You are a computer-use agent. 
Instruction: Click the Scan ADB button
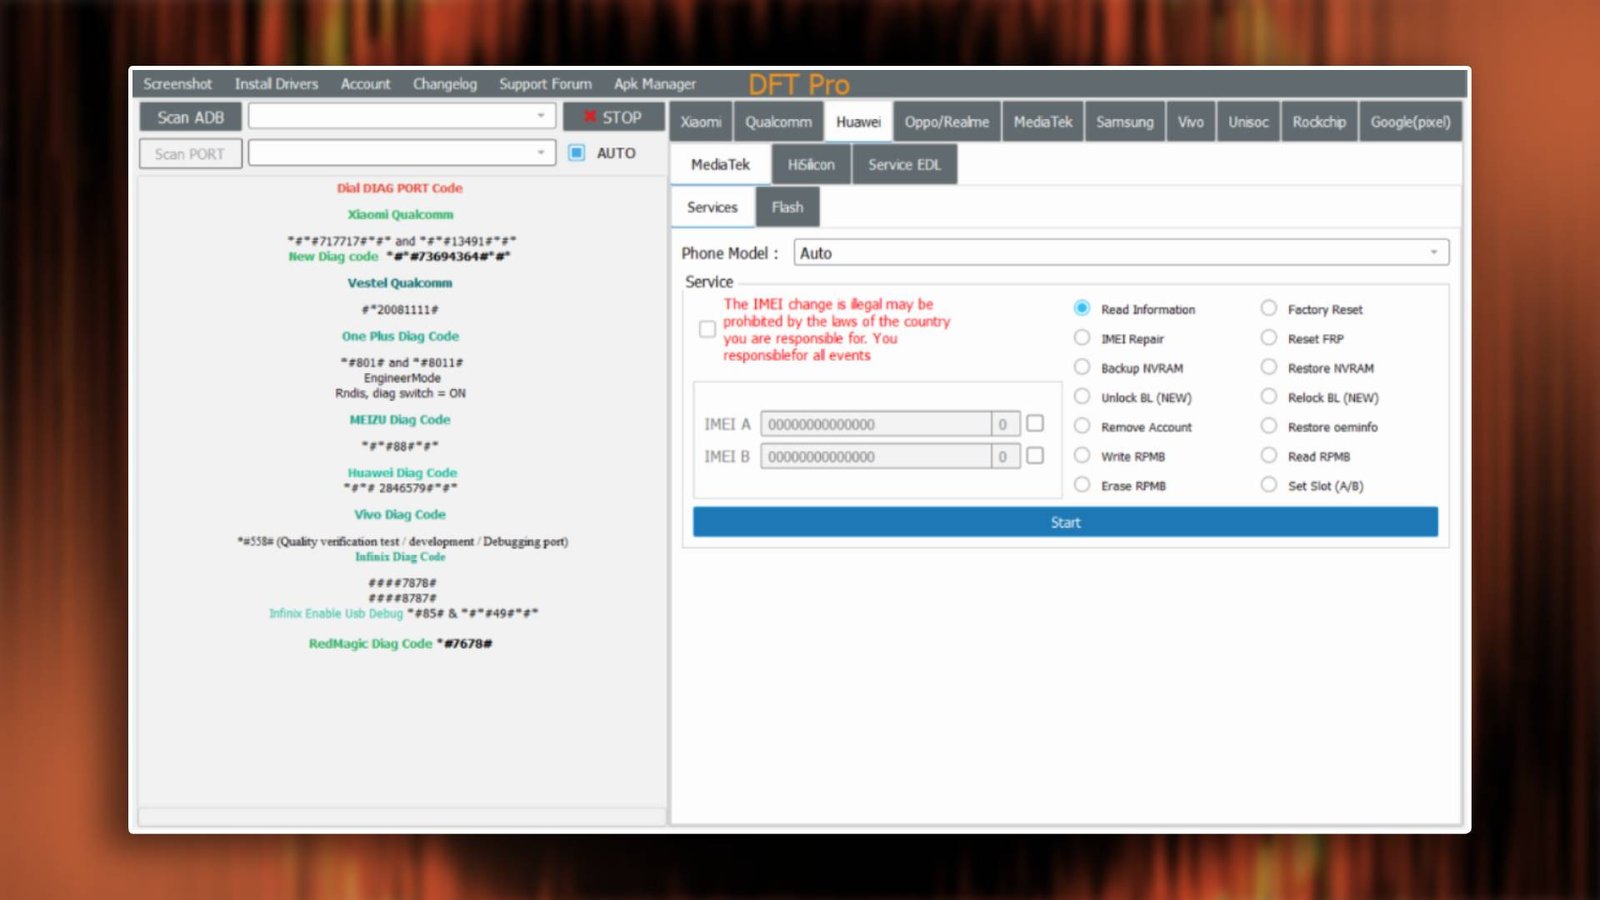(190, 116)
